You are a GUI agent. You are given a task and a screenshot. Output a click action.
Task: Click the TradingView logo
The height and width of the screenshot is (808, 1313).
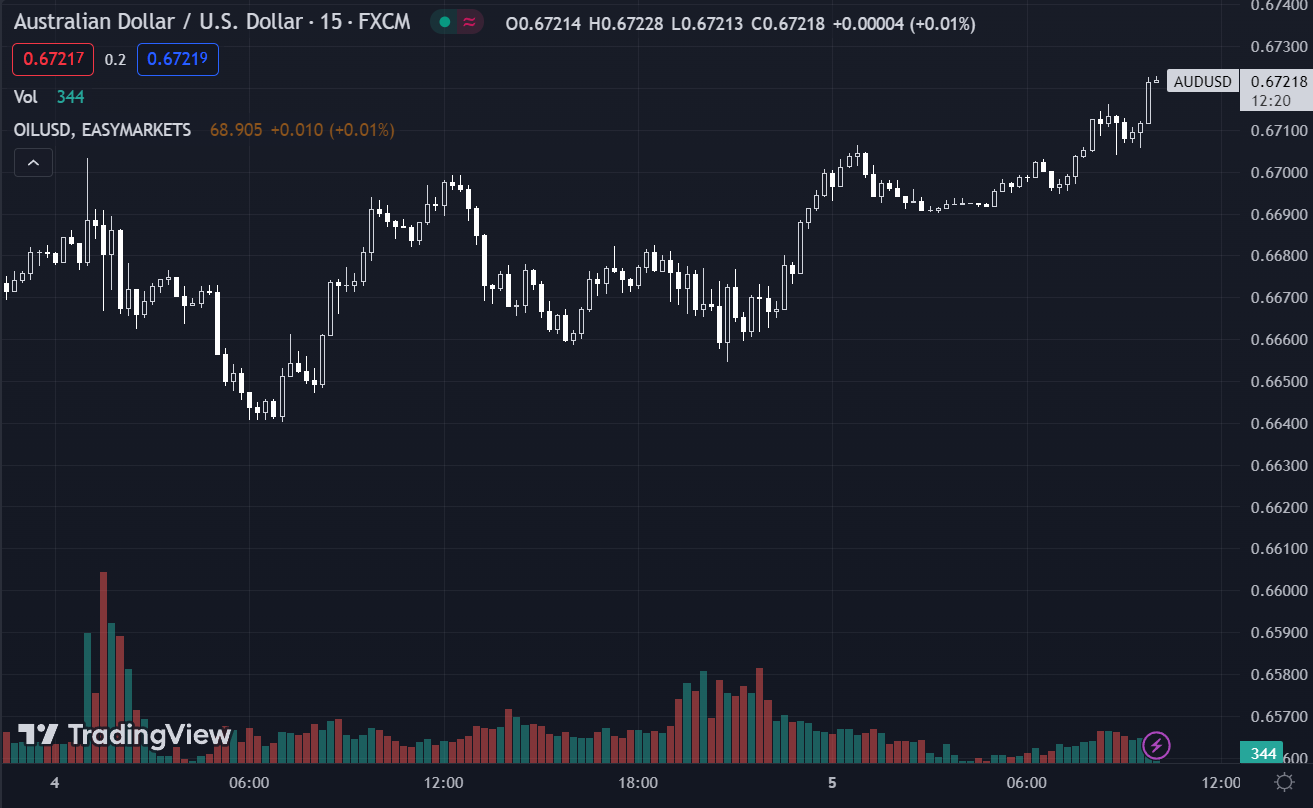pos(125,735)
